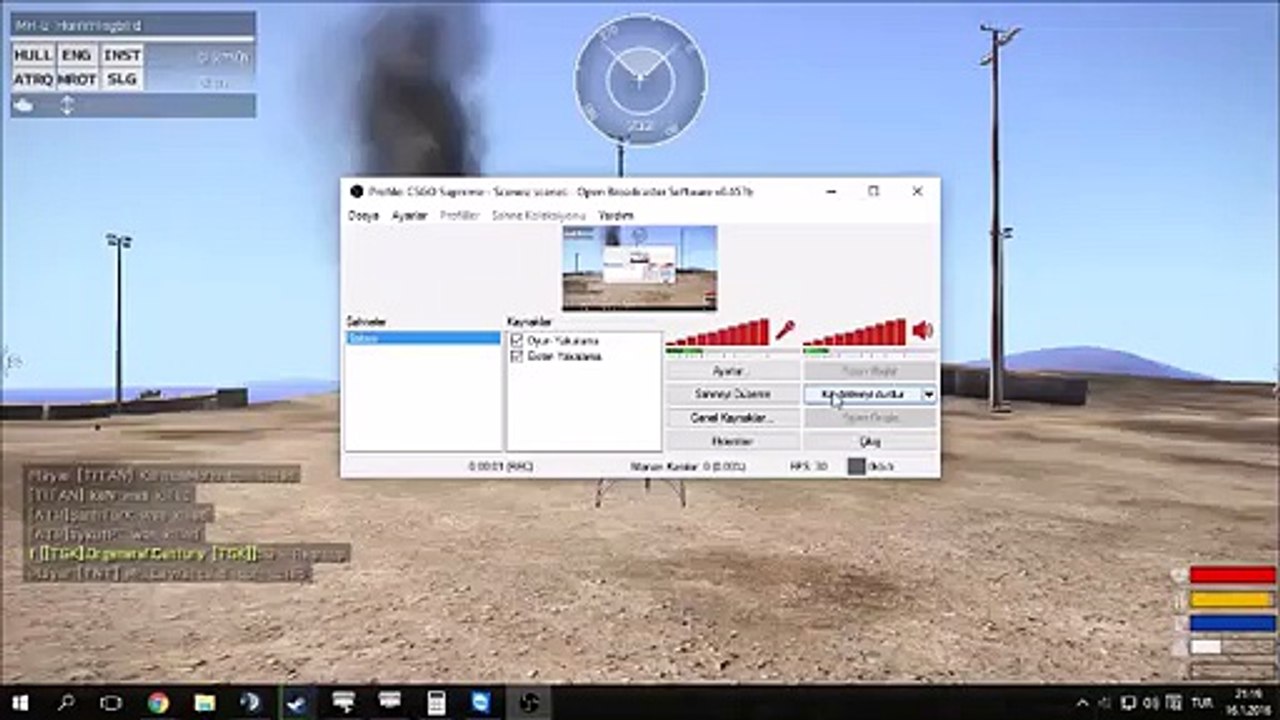The width and height of the screenshot is (1280, 720).
Task: Open the Ayarlar menu in the menu bar
Action: point(409,215)
